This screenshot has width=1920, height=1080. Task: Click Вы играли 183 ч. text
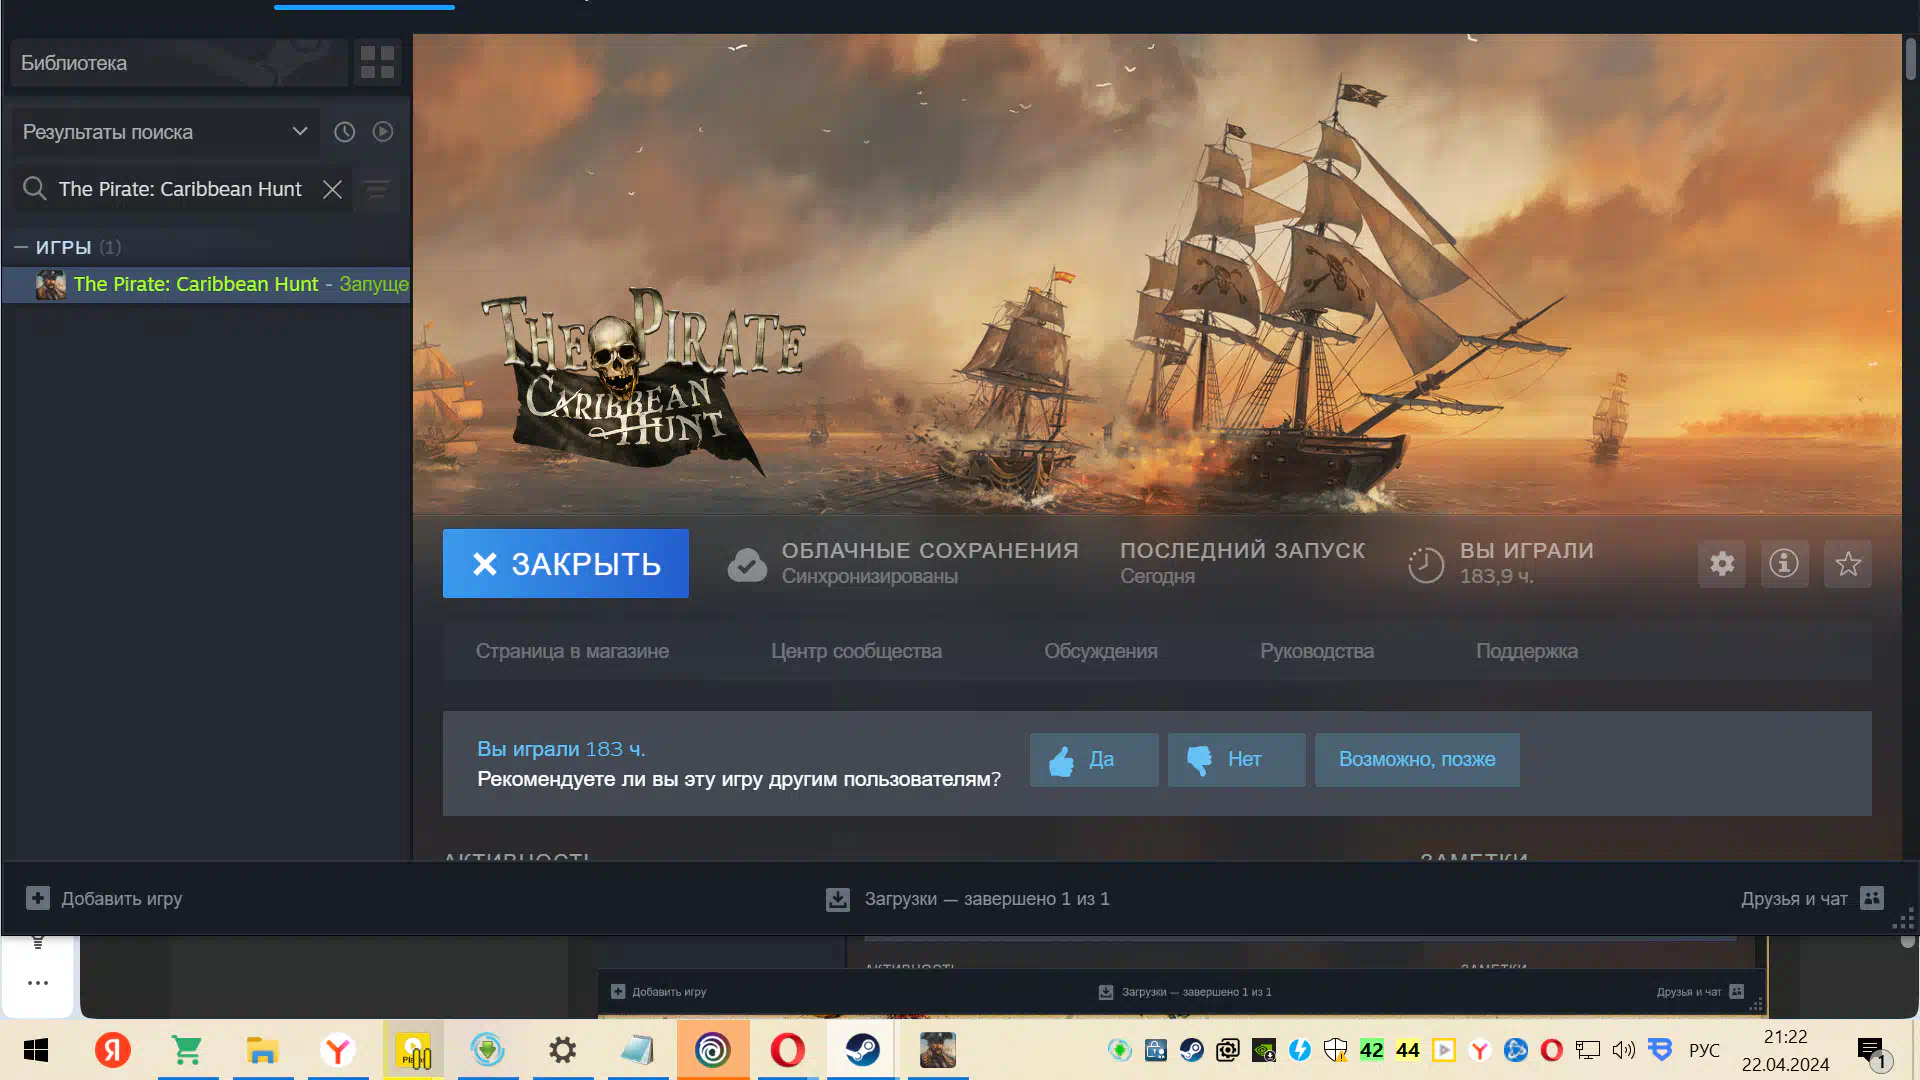pos(561,749)
